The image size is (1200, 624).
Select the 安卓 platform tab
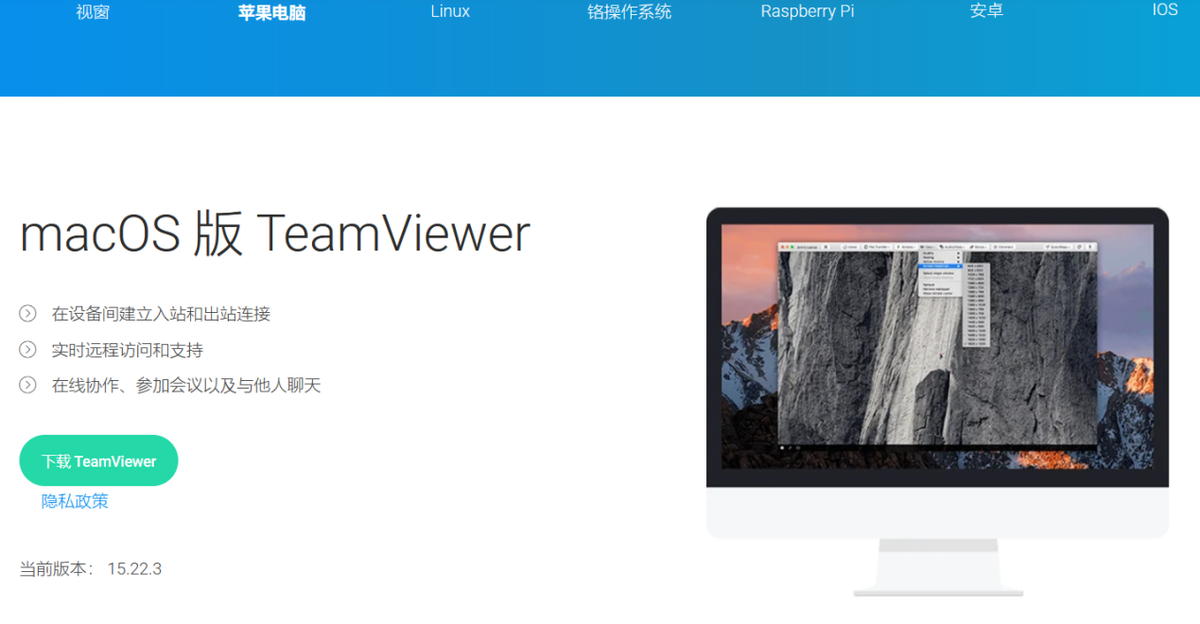pyautogui.click(x=986, y=12)
